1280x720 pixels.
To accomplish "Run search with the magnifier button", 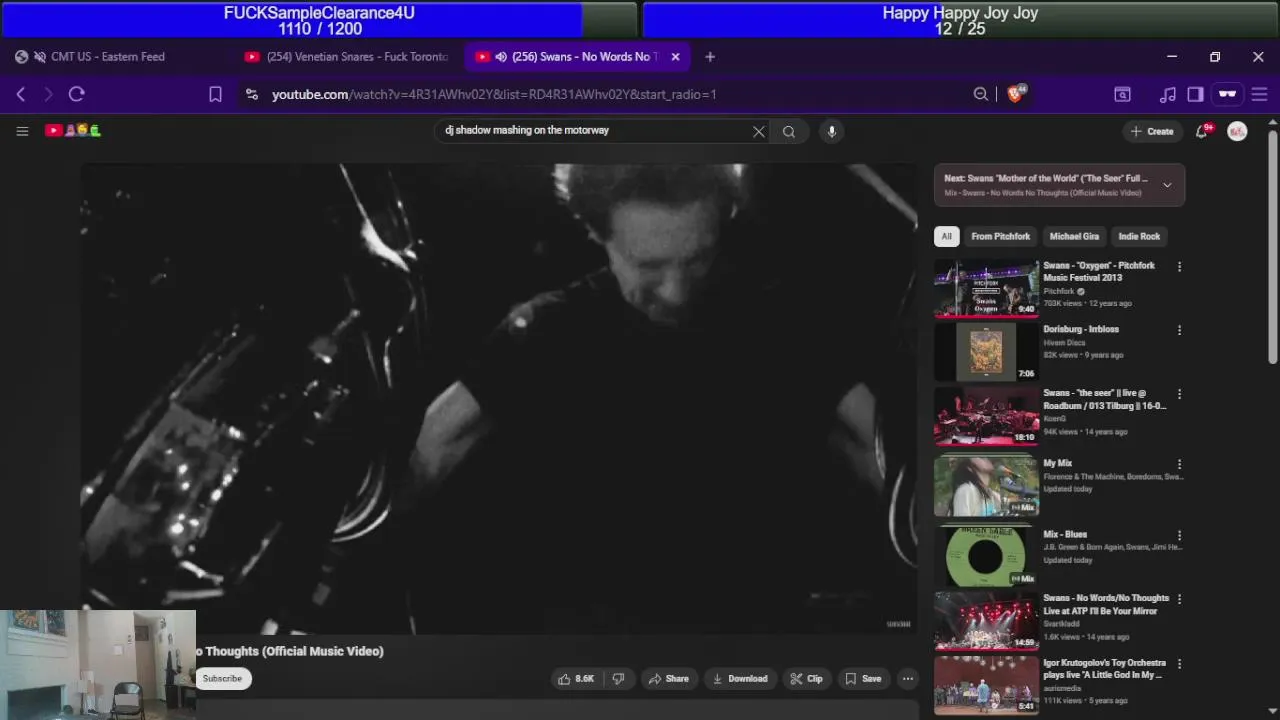I will pos(789,131).
